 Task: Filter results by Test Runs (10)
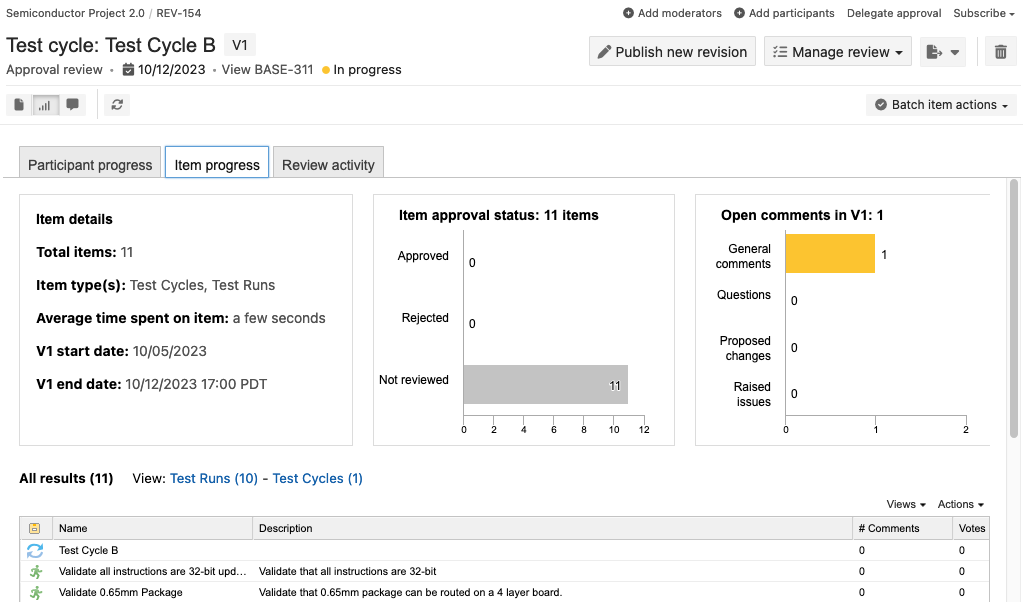214,478
